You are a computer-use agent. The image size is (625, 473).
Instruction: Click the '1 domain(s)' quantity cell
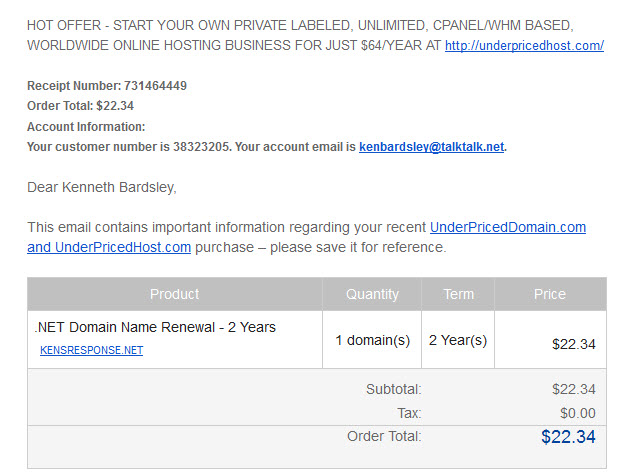(x=372, y=340)
